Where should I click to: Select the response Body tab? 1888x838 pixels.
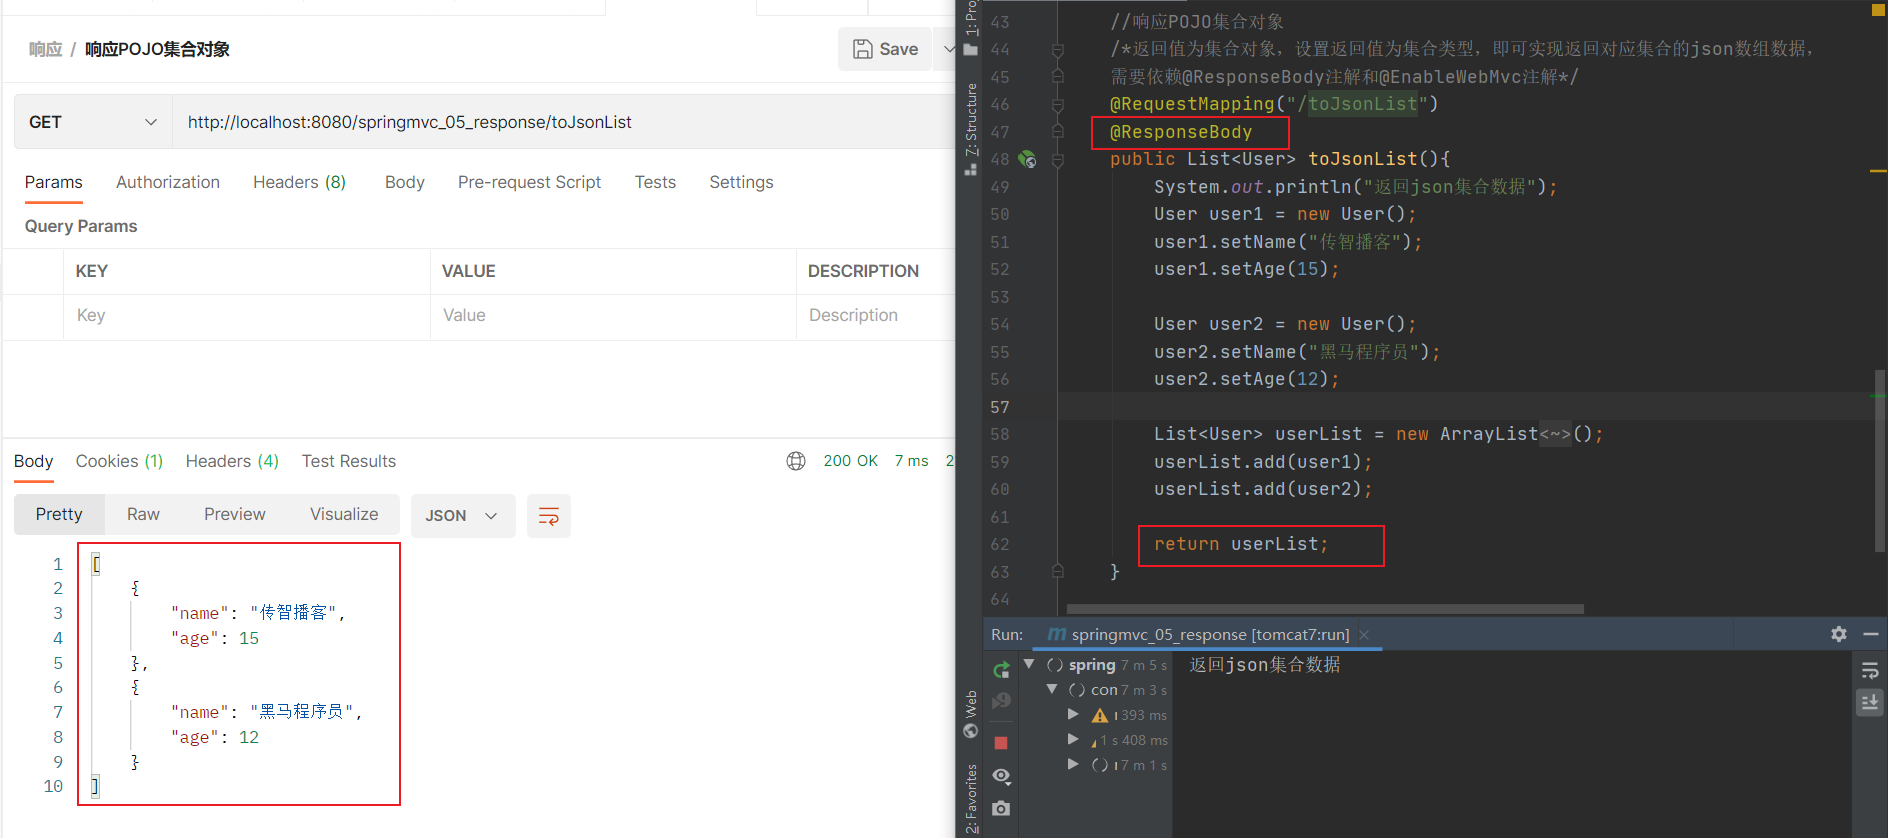coord(33,461)
